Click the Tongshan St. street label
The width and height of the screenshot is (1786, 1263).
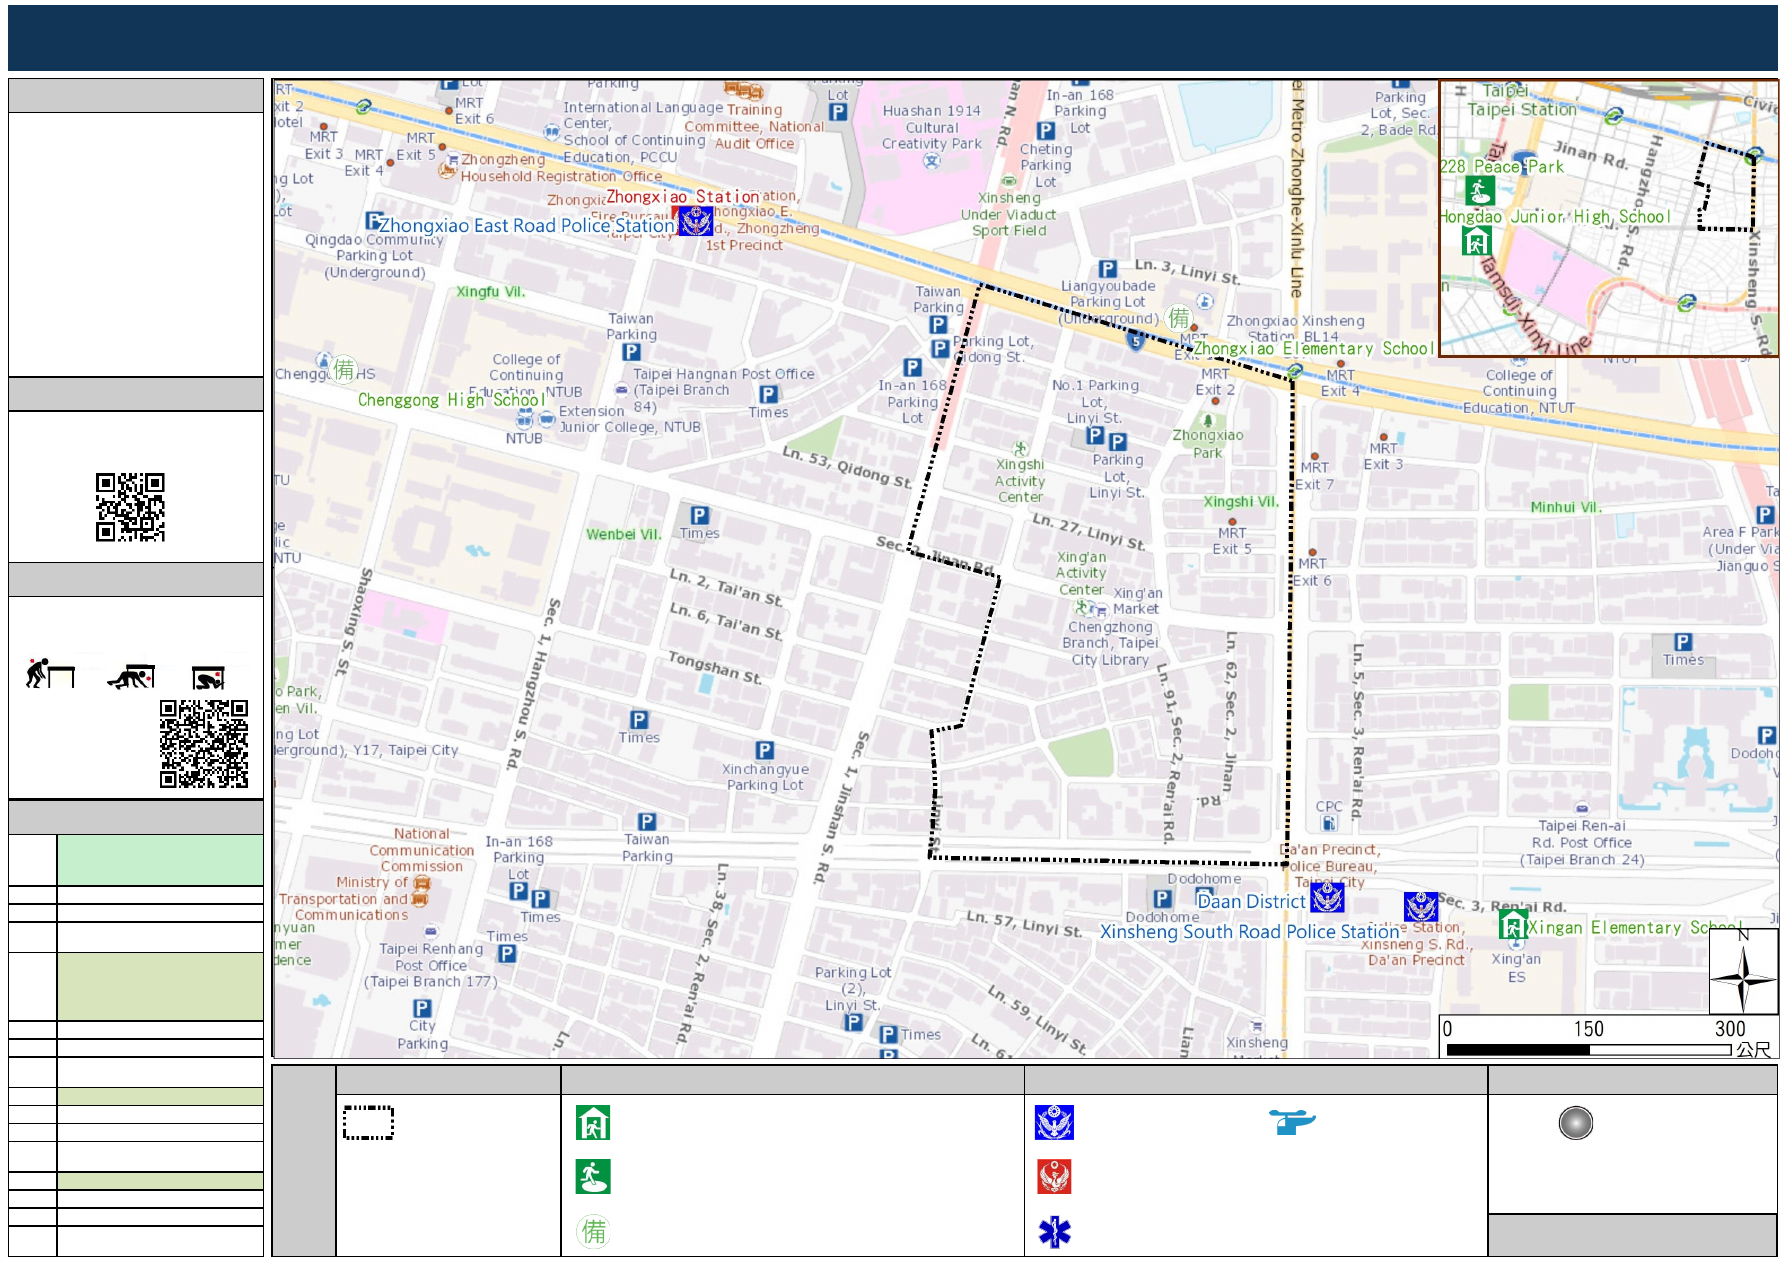tap(715, 668)
